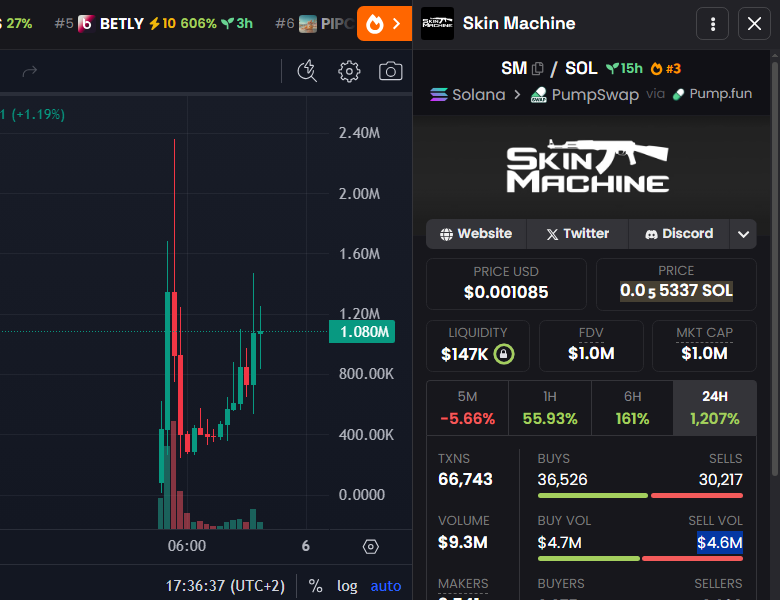
Task: Click the liquidity lock icon
Action: tap(504, 354)
